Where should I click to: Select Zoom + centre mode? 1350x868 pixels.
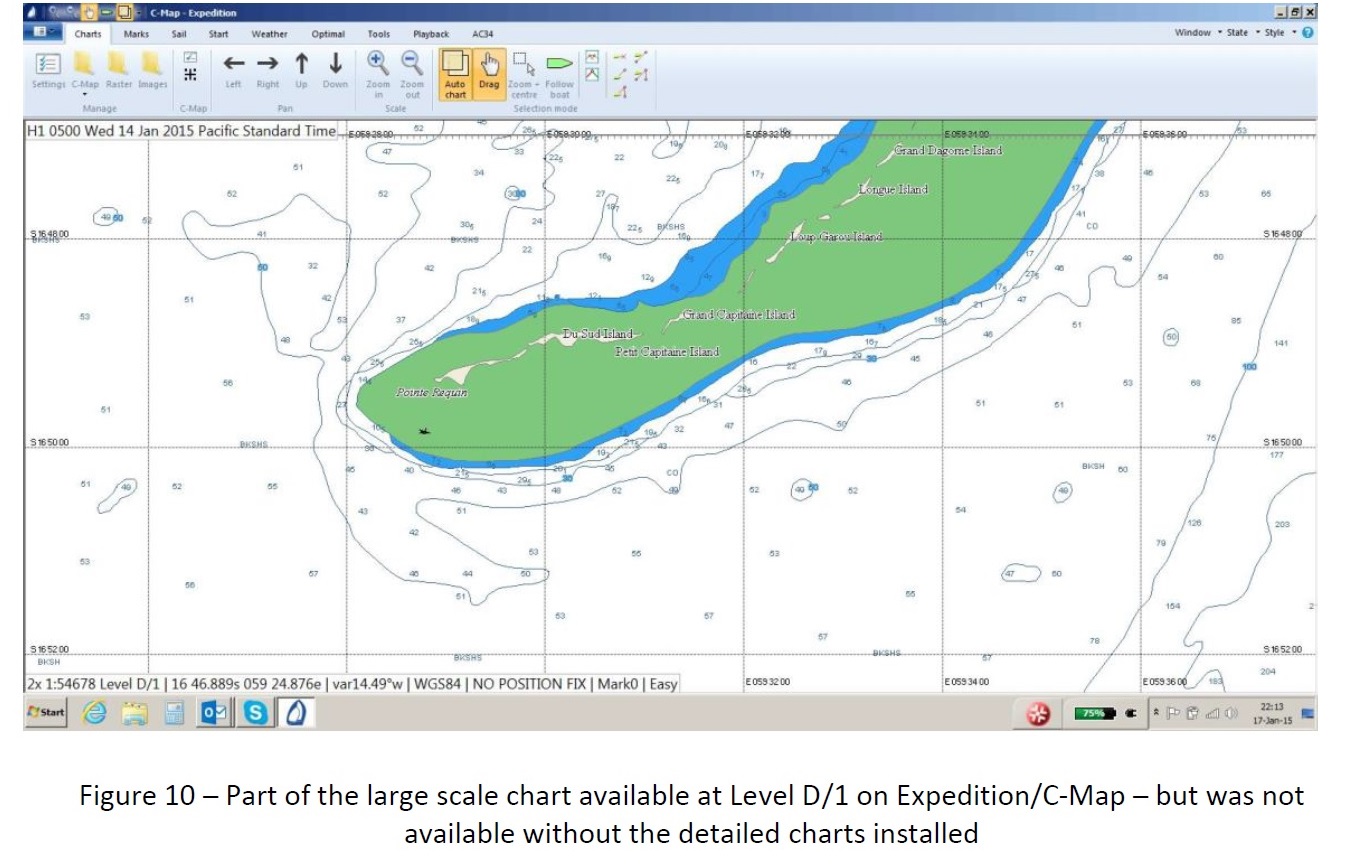(x=524, y=74)
